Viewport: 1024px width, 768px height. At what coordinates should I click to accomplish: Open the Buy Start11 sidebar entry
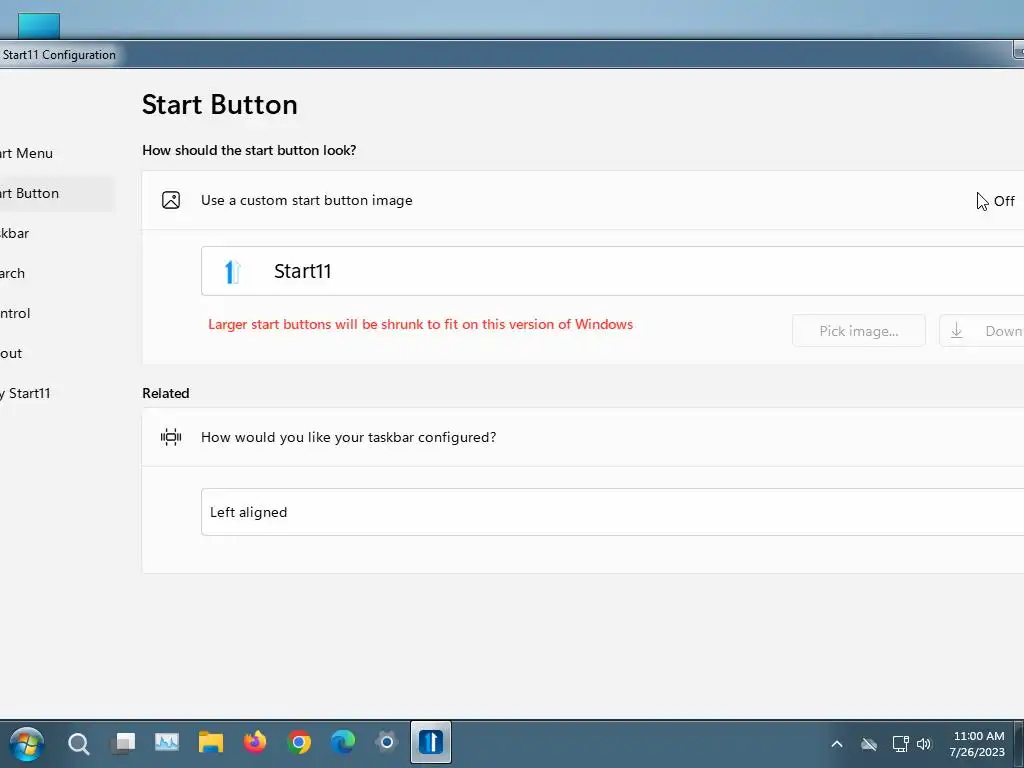25,393
